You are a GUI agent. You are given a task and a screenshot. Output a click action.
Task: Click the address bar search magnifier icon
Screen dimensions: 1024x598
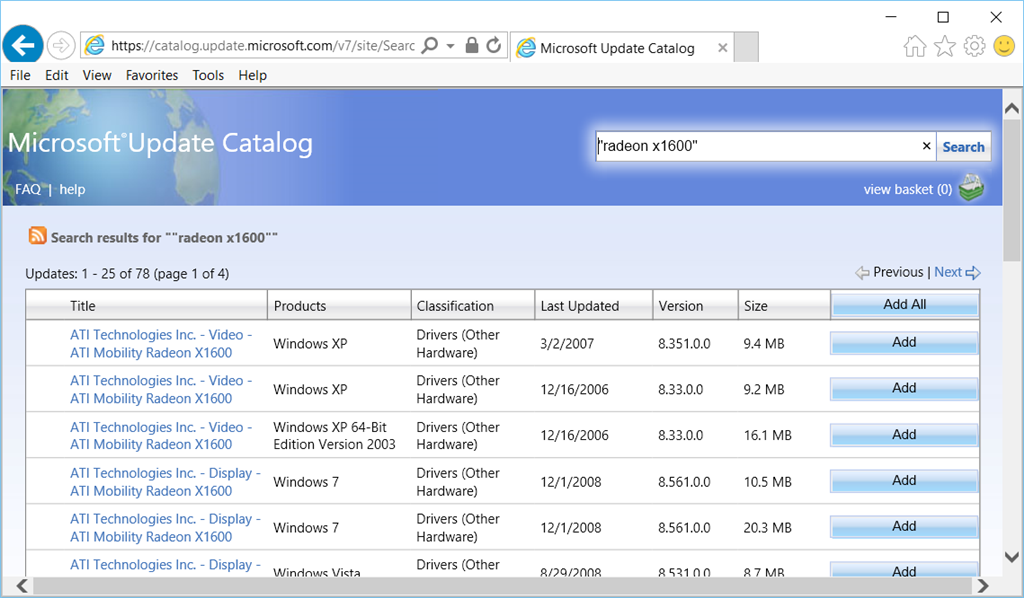[x=430, y=45]
